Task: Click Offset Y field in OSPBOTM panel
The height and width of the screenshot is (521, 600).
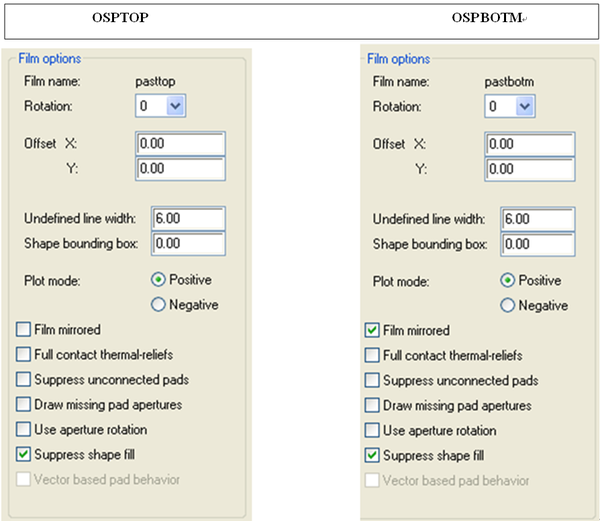Action: click(530, 169)
